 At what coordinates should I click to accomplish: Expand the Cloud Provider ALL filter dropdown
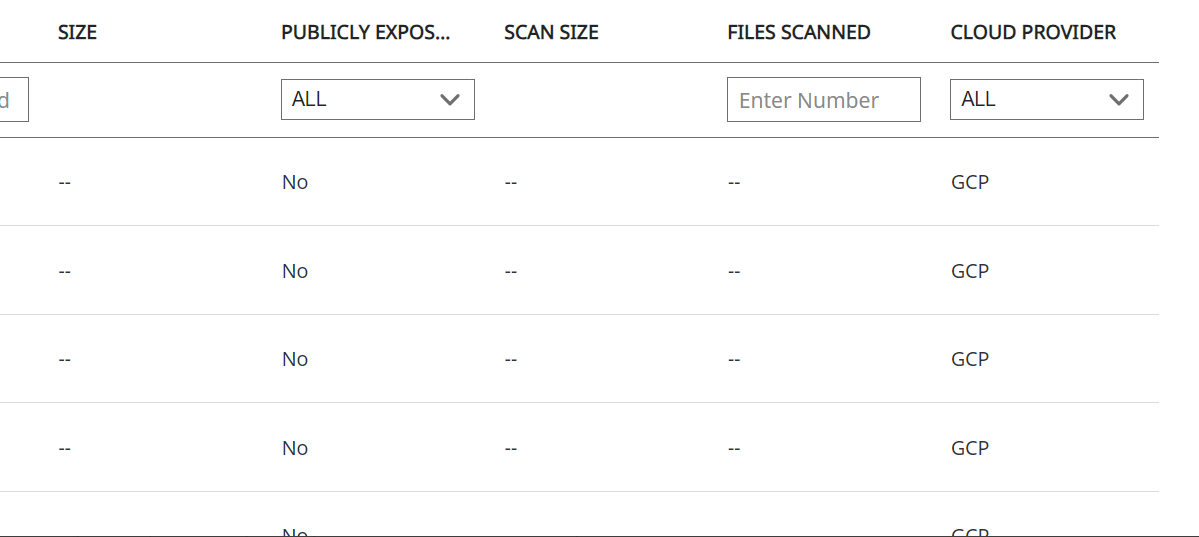click(x=1046, y=99)
